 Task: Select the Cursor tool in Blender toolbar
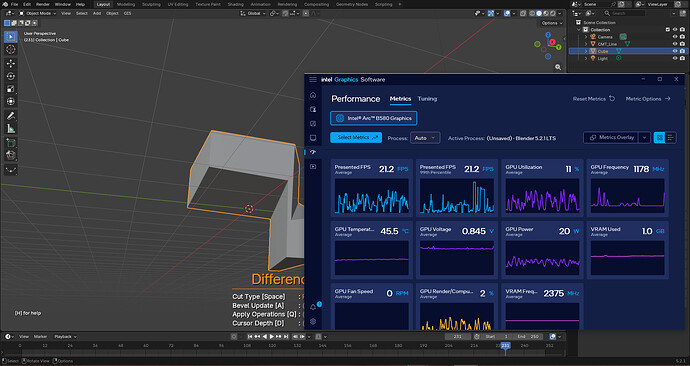click(11, 50)
